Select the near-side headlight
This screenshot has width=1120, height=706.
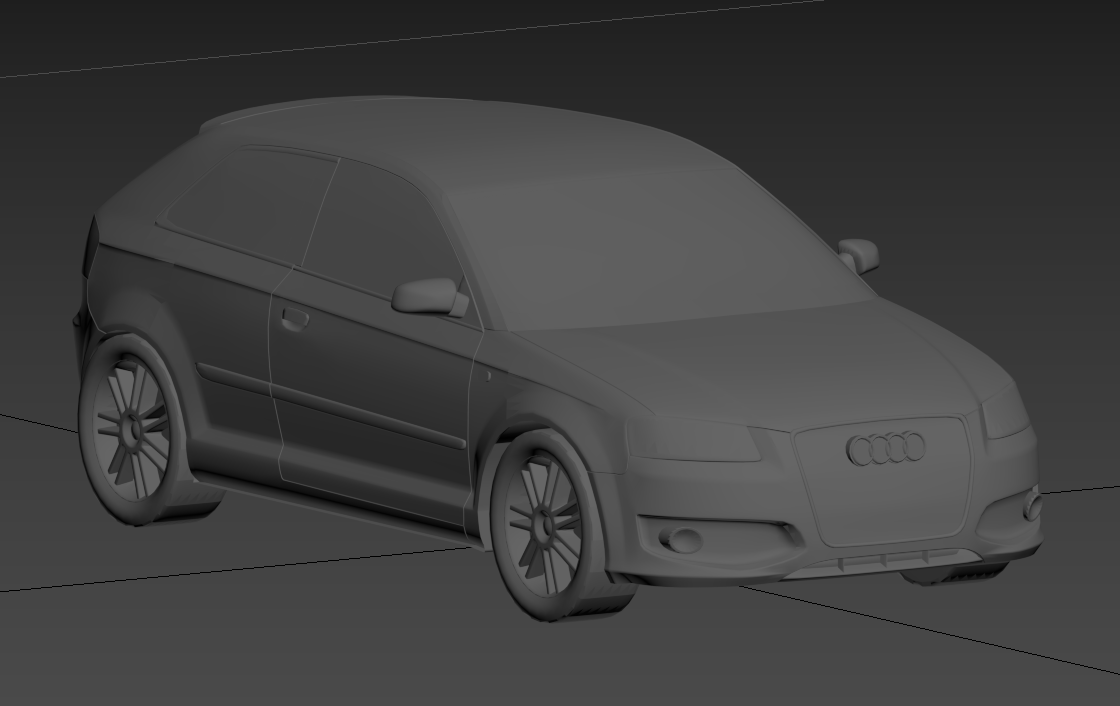click(x=693, y=439)
